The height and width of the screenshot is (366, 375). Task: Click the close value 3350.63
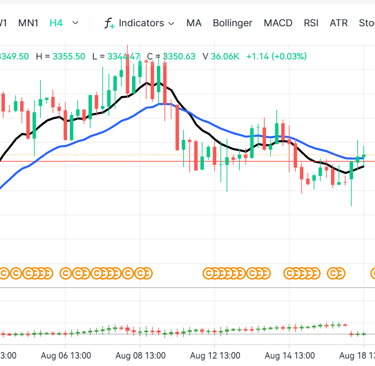click(179, 56)
